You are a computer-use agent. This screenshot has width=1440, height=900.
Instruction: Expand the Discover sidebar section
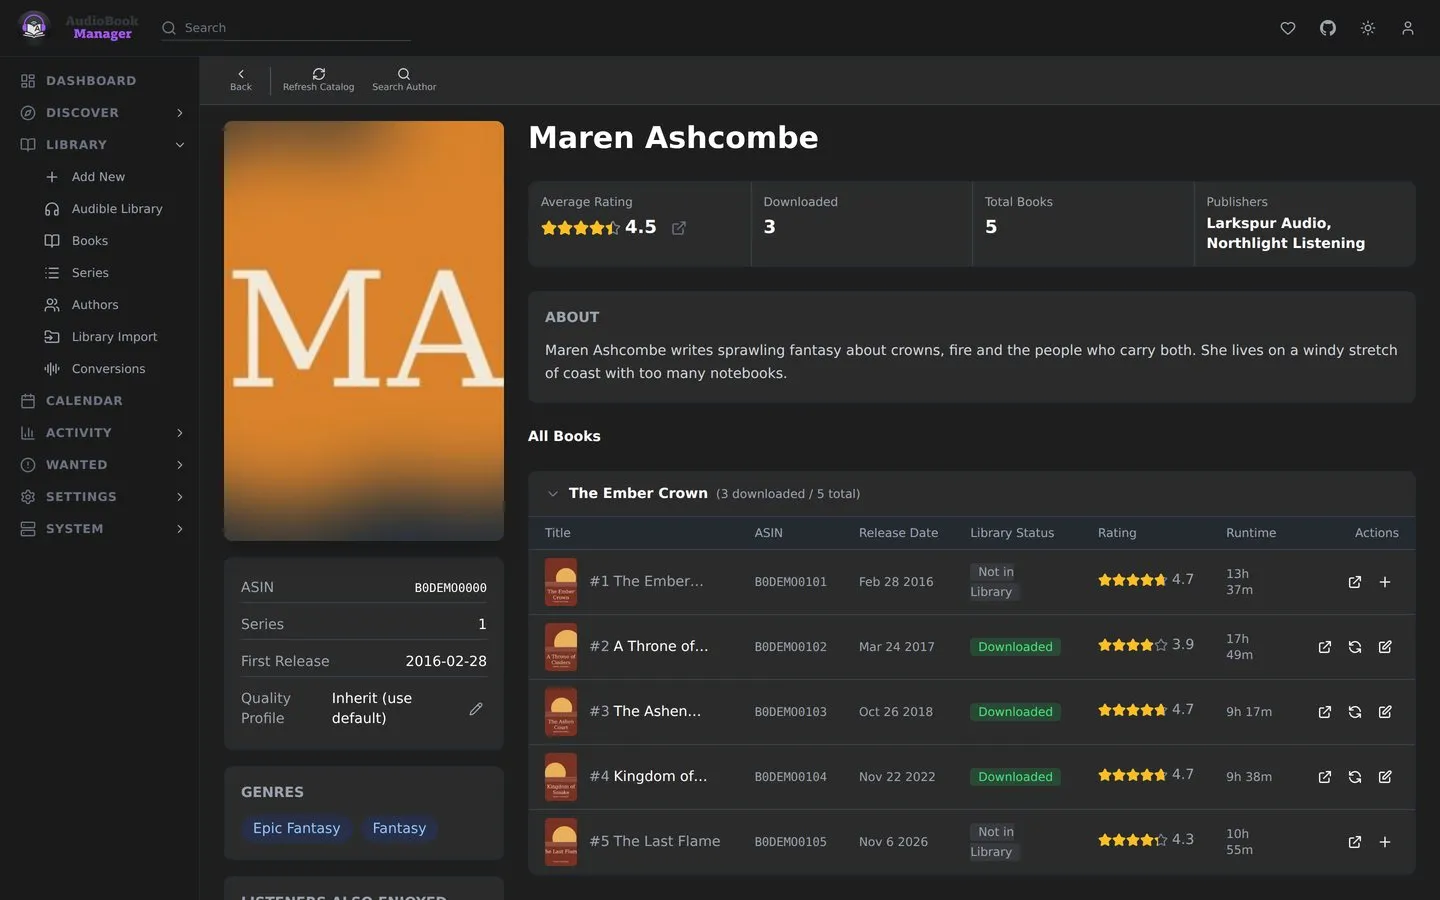point(180,113)
